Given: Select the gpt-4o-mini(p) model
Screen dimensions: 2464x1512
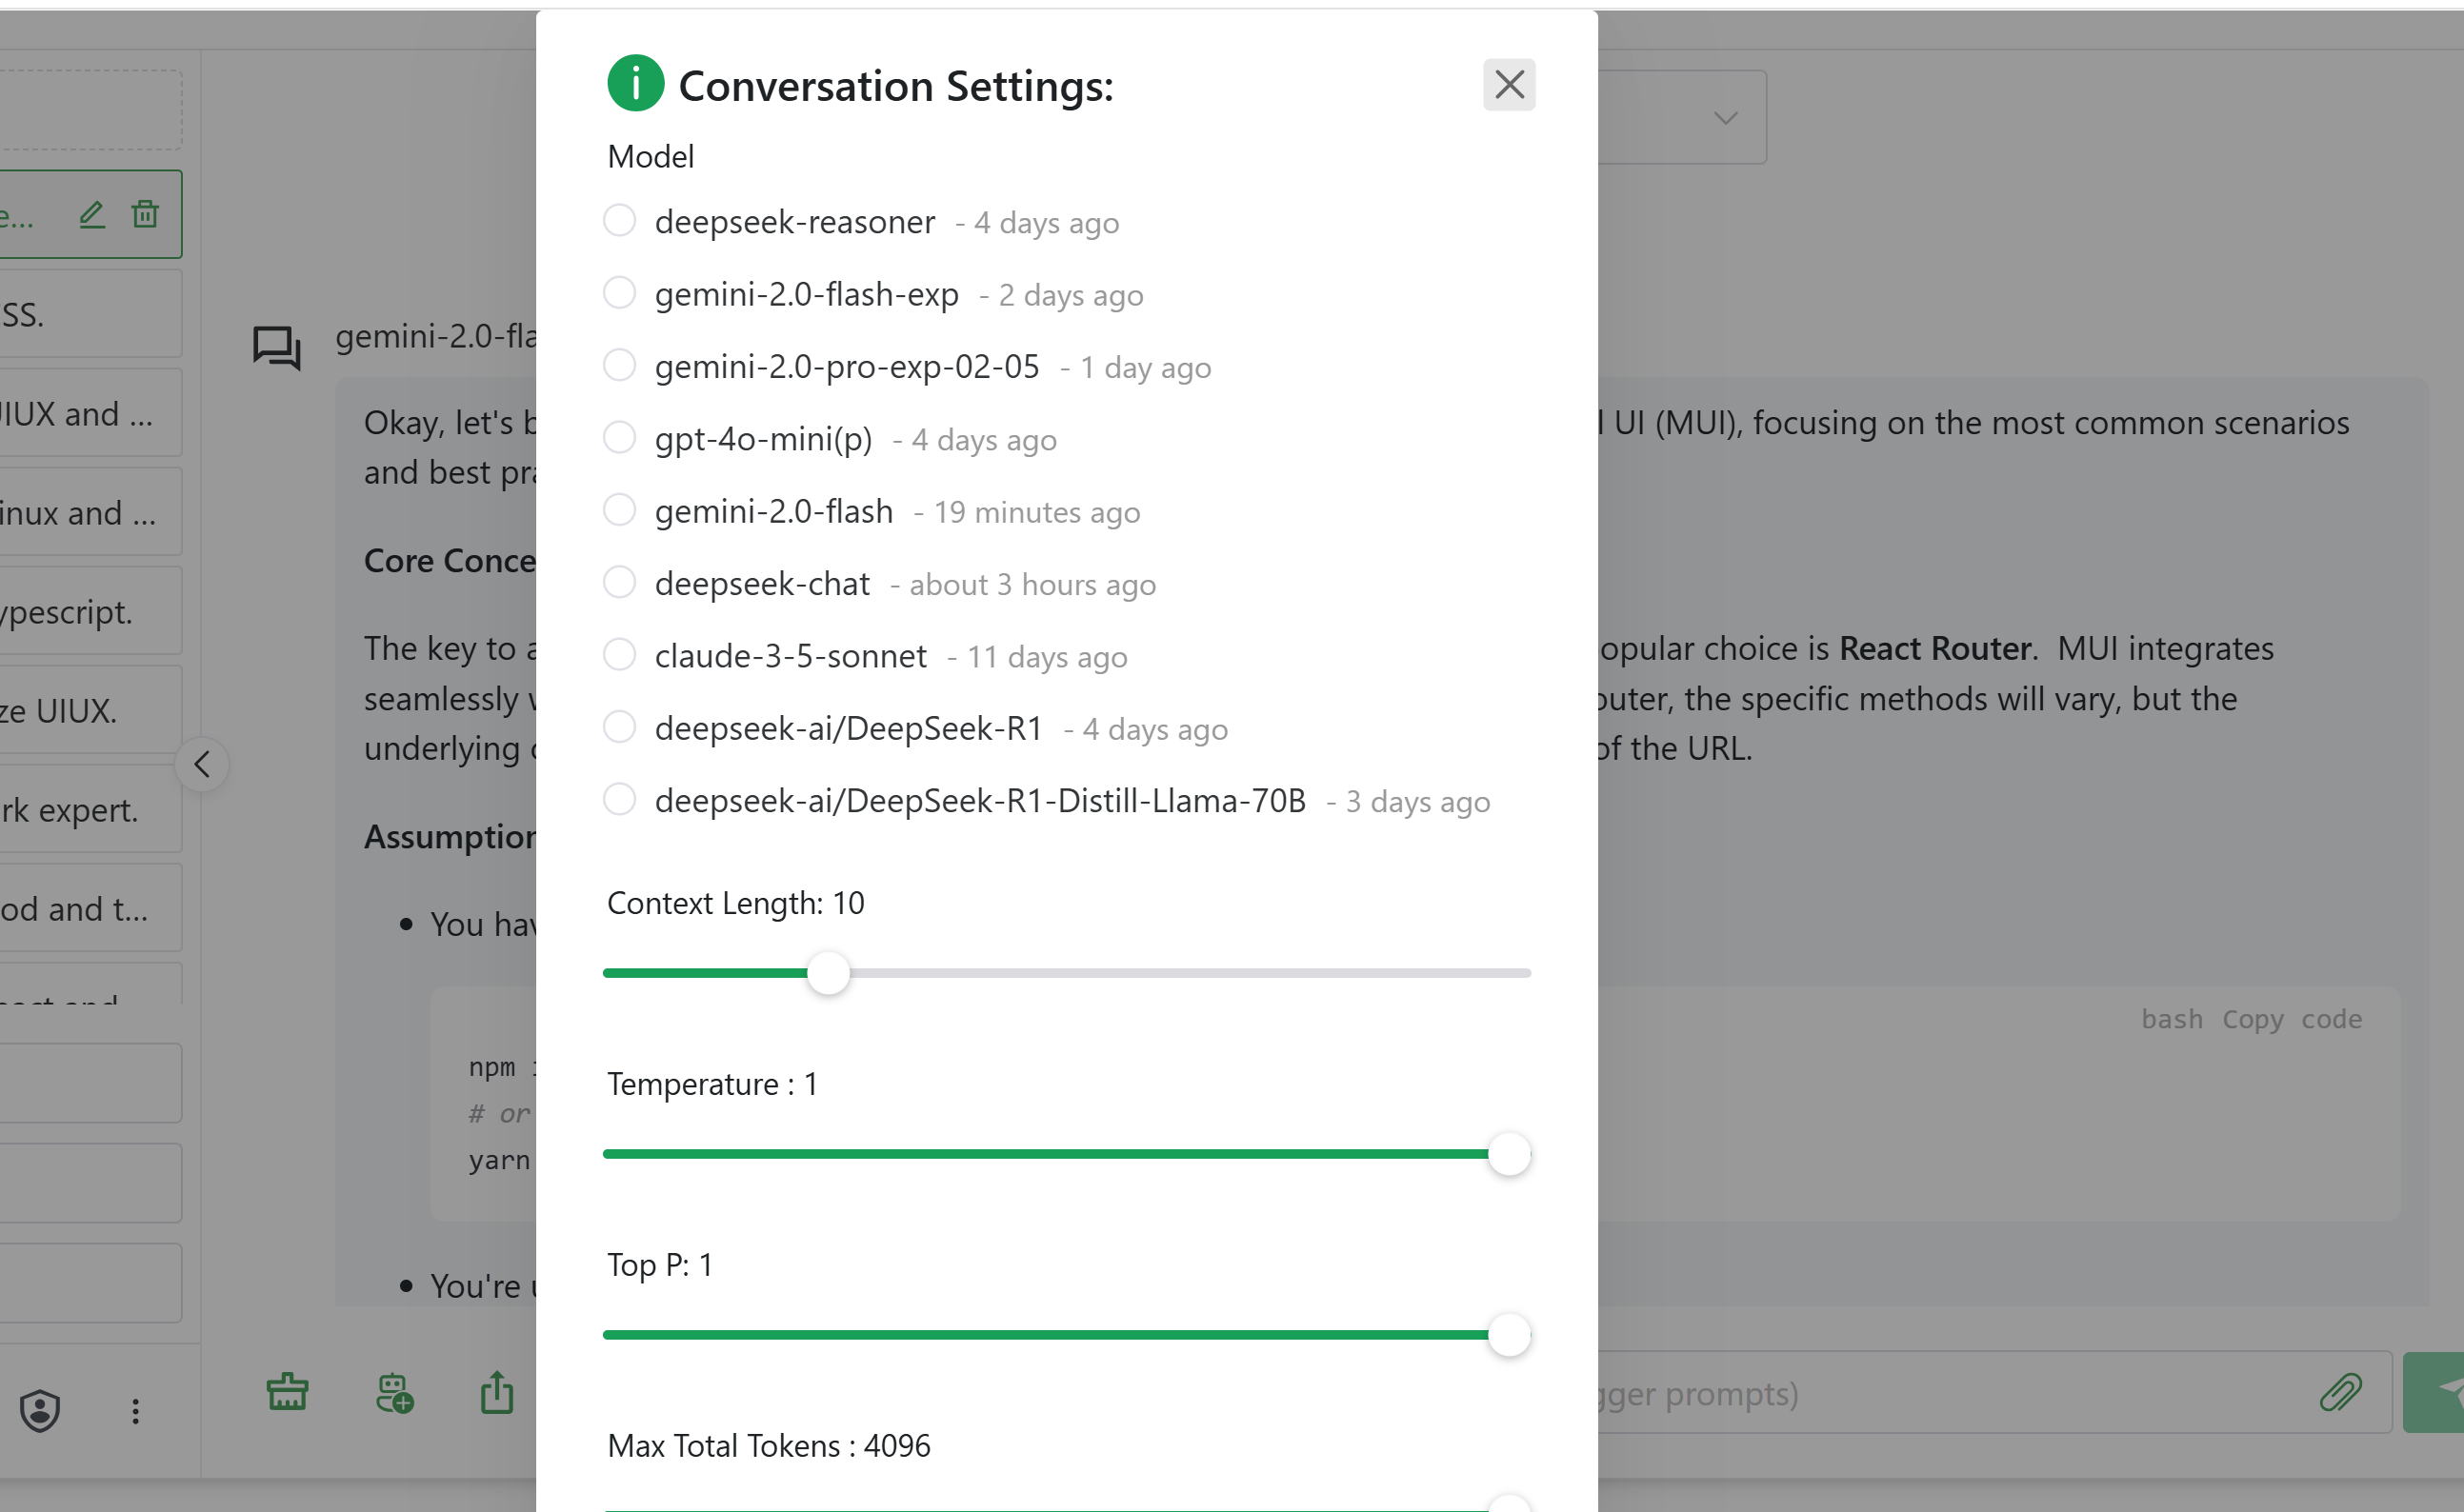Looking at the screenshot, I should [619, 437].
